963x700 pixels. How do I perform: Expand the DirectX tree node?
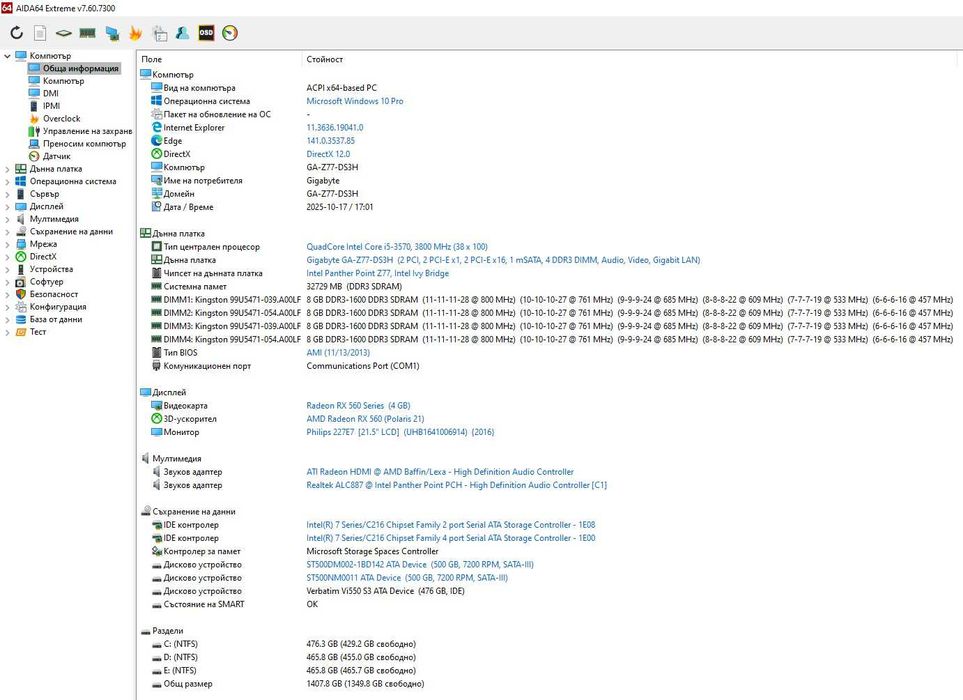point(7,257)
